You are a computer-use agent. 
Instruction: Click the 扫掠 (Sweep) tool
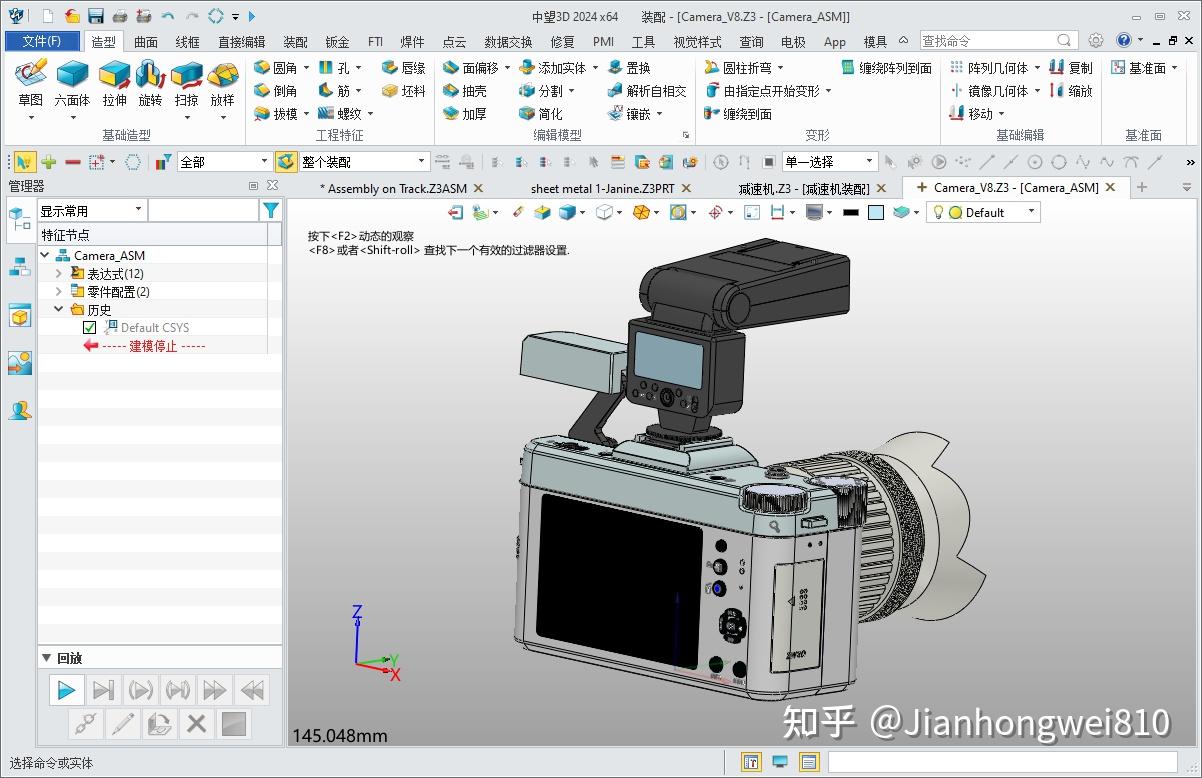pos(186,85)
